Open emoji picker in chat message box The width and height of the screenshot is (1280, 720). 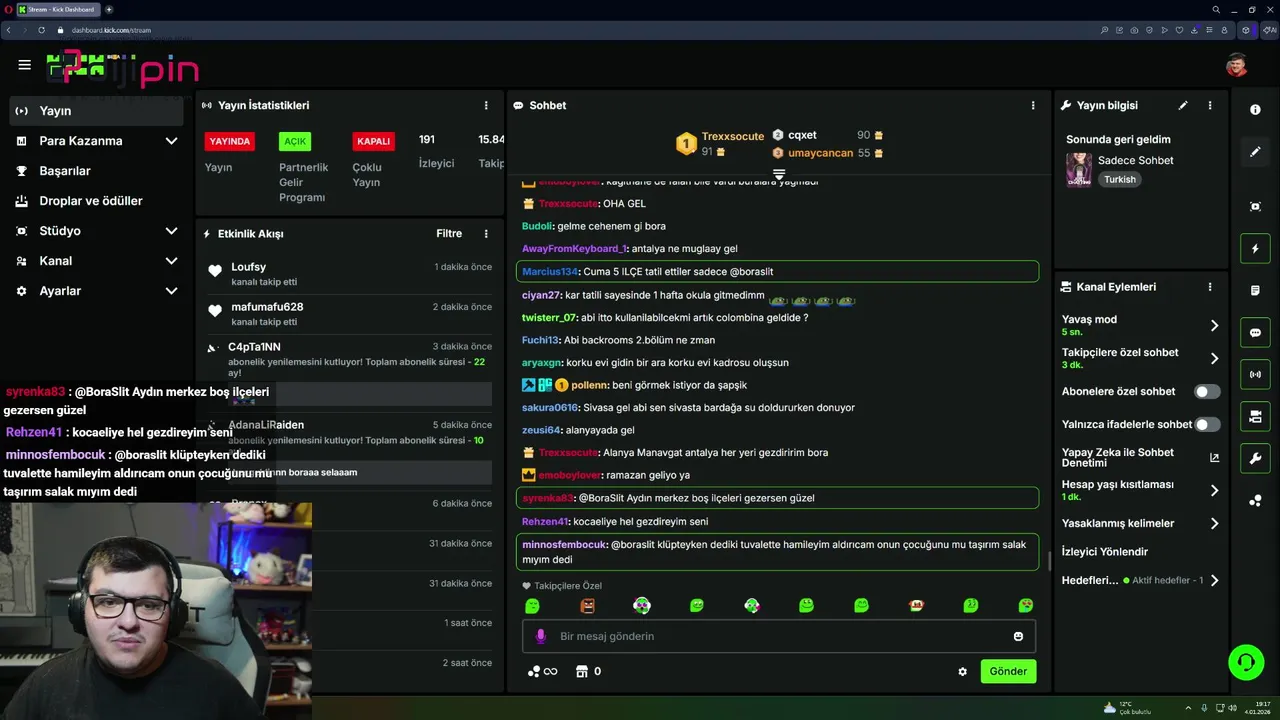(1018, 636)
